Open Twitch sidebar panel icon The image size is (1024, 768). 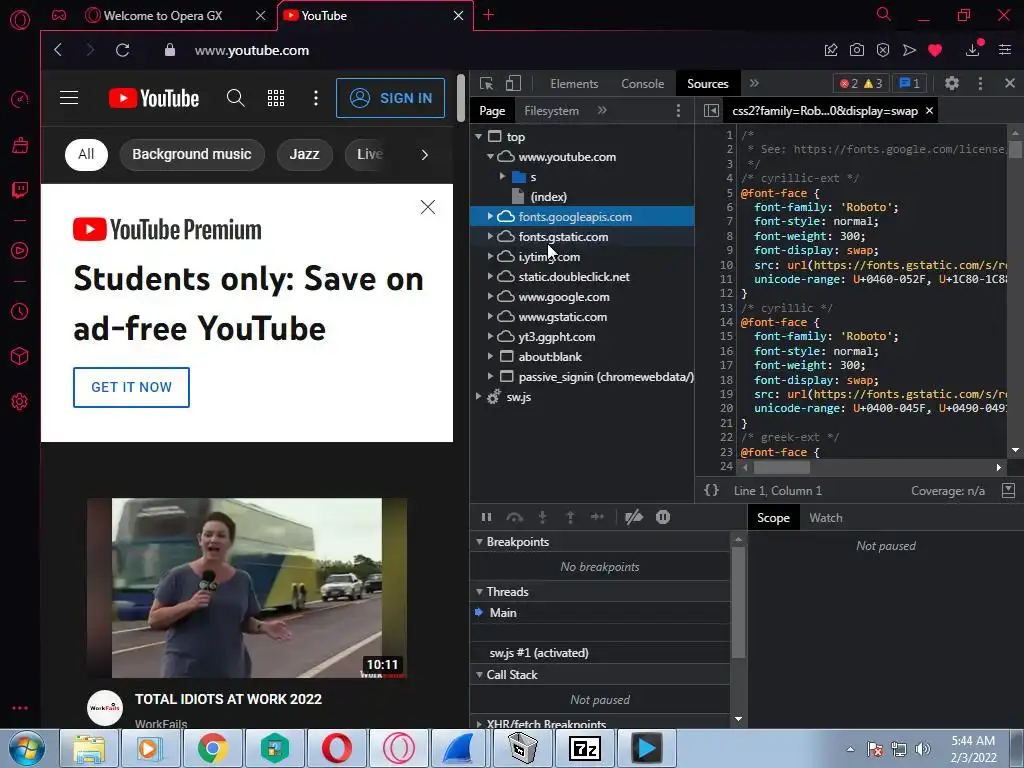(20, 190)
